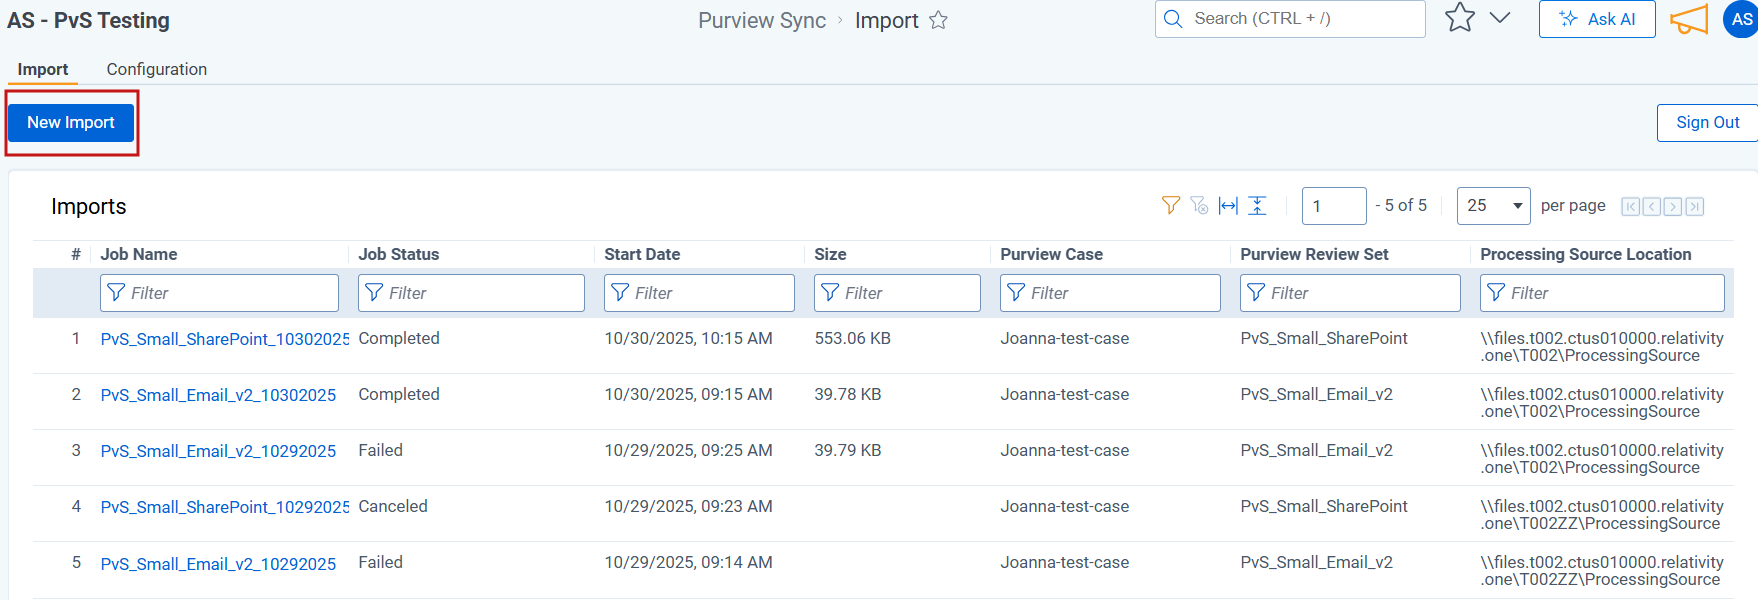1758x600 pixels.
Task: Click the favorites star in top bar
Action: (x=1460, y=18)
